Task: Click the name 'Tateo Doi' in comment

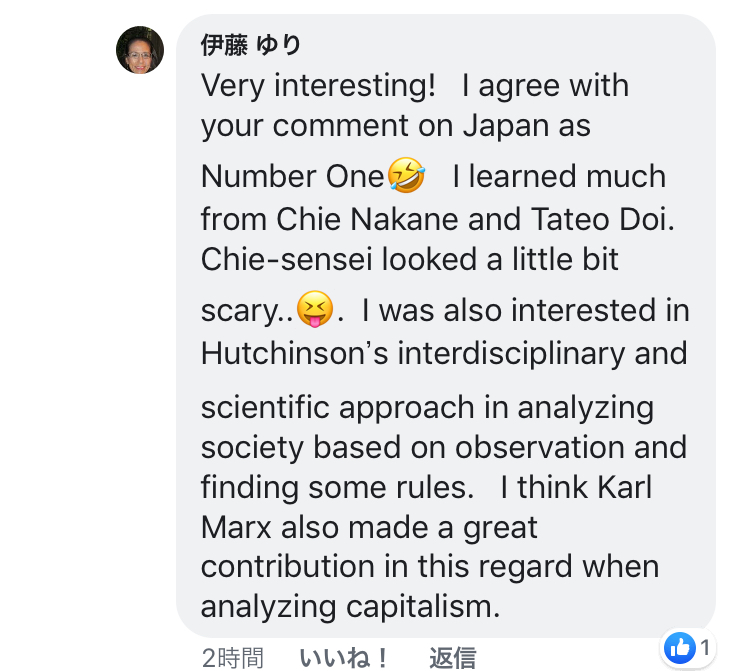Action: point(599,220)
